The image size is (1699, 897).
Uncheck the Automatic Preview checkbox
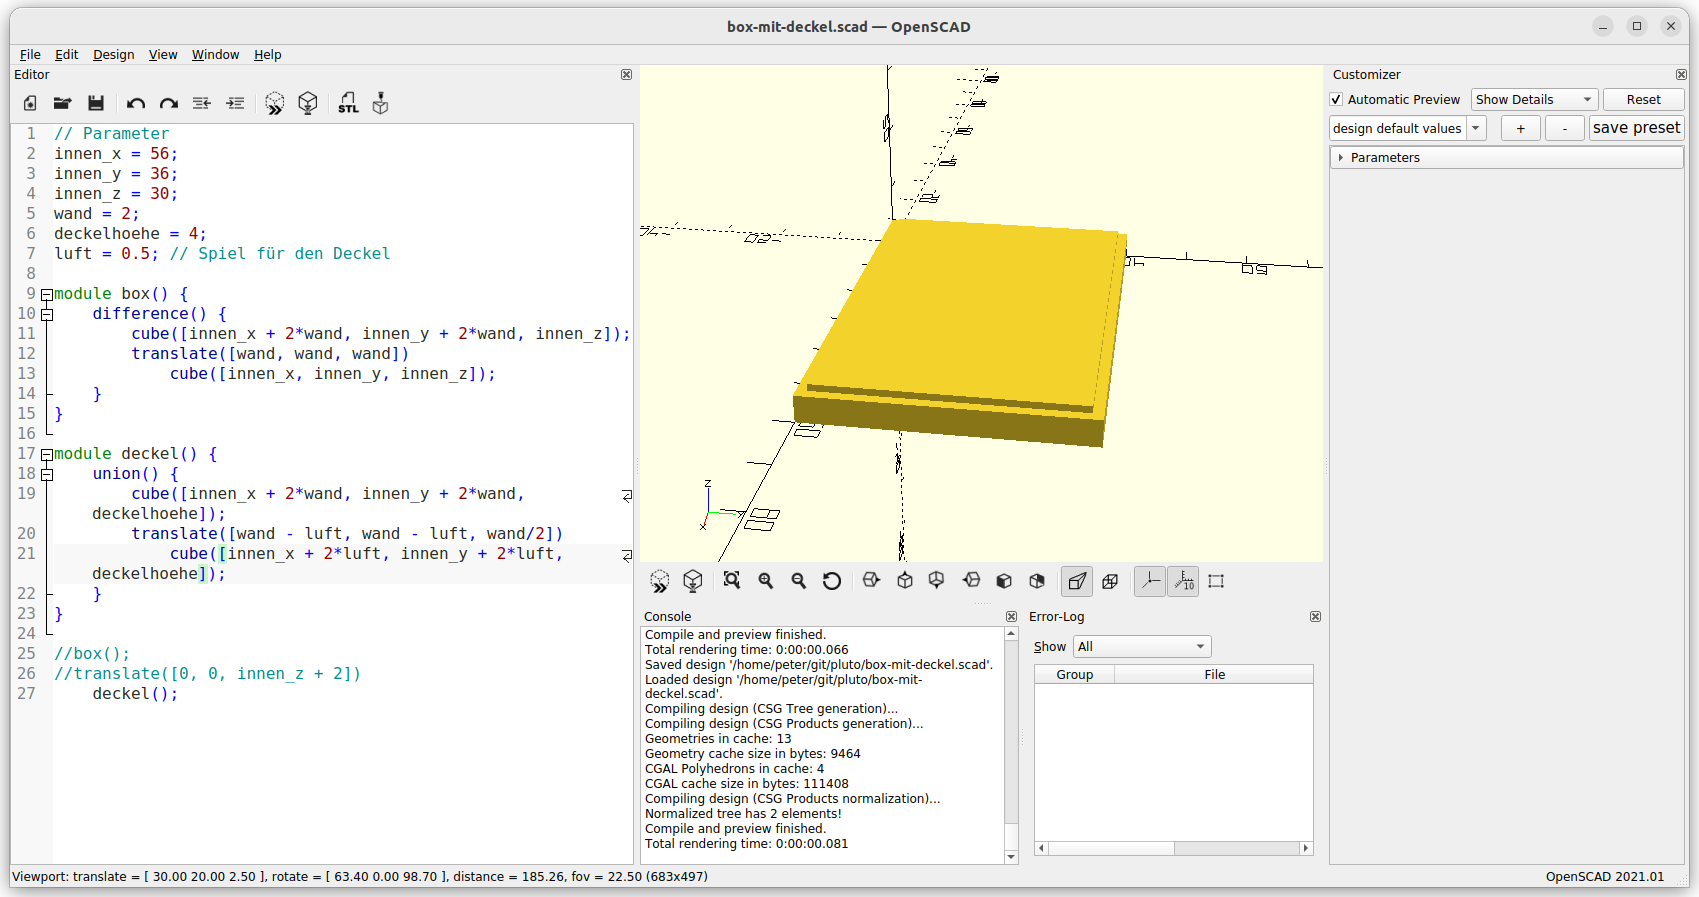(x=1336, y=100)
